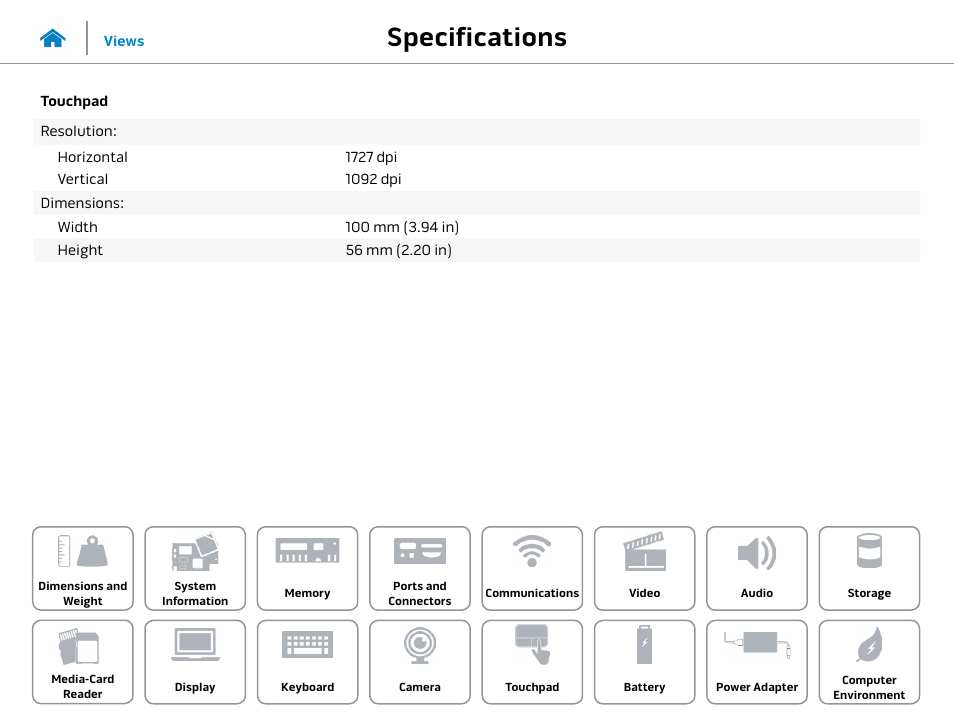
Task: Open Dimensions and Weight specifications
Action: (x=83, y=568)
